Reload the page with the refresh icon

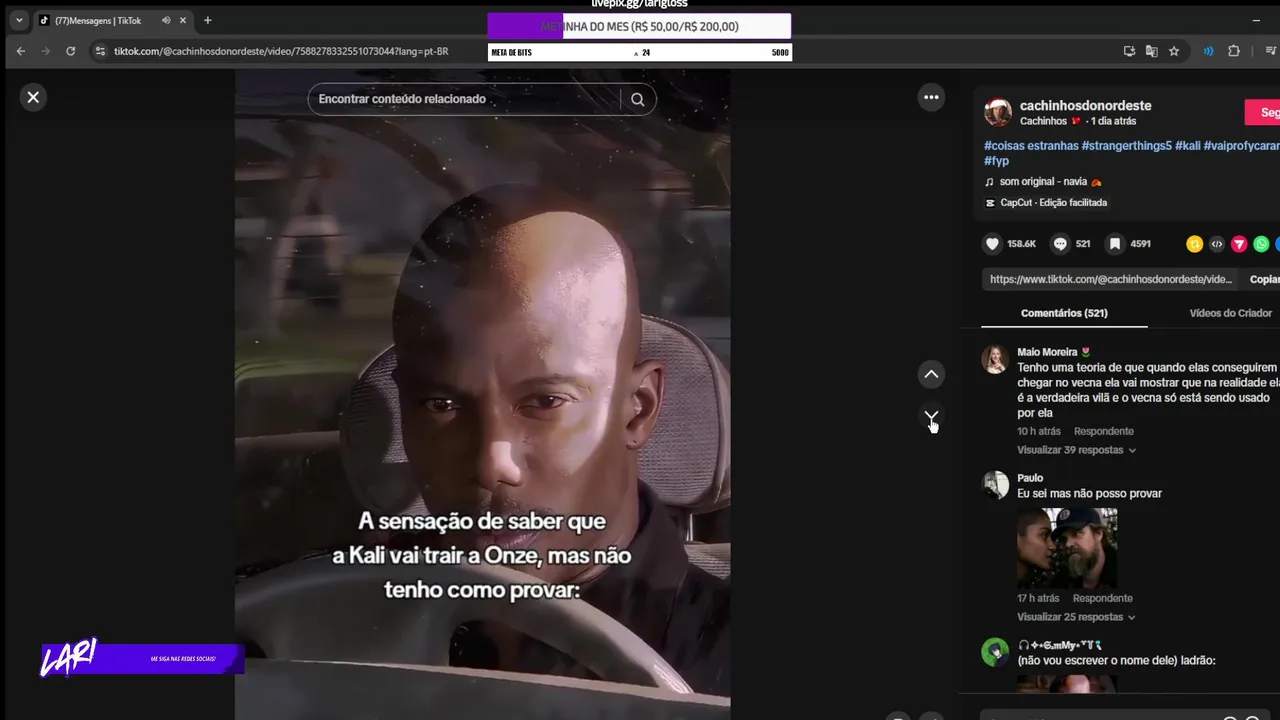tap(70, 51)
